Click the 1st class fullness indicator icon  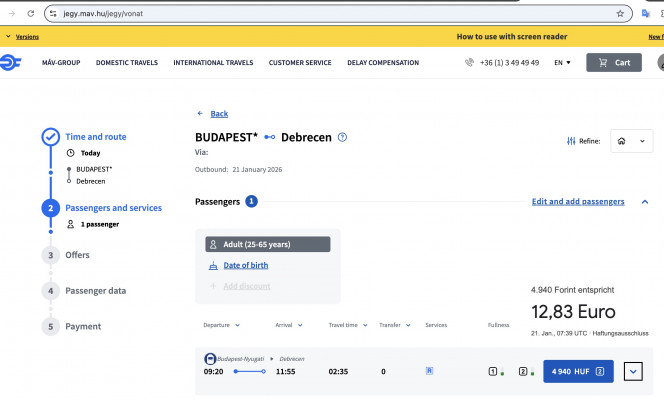click(493, 371)
